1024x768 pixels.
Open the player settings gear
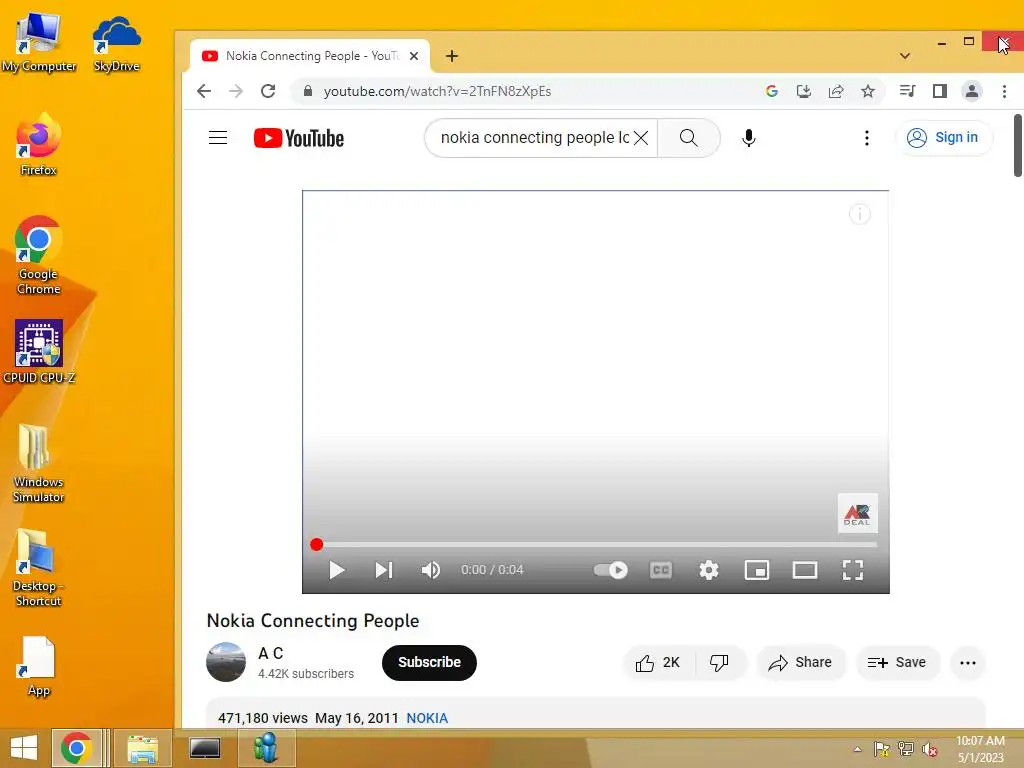pyautogui.click(x=709, y=570)
